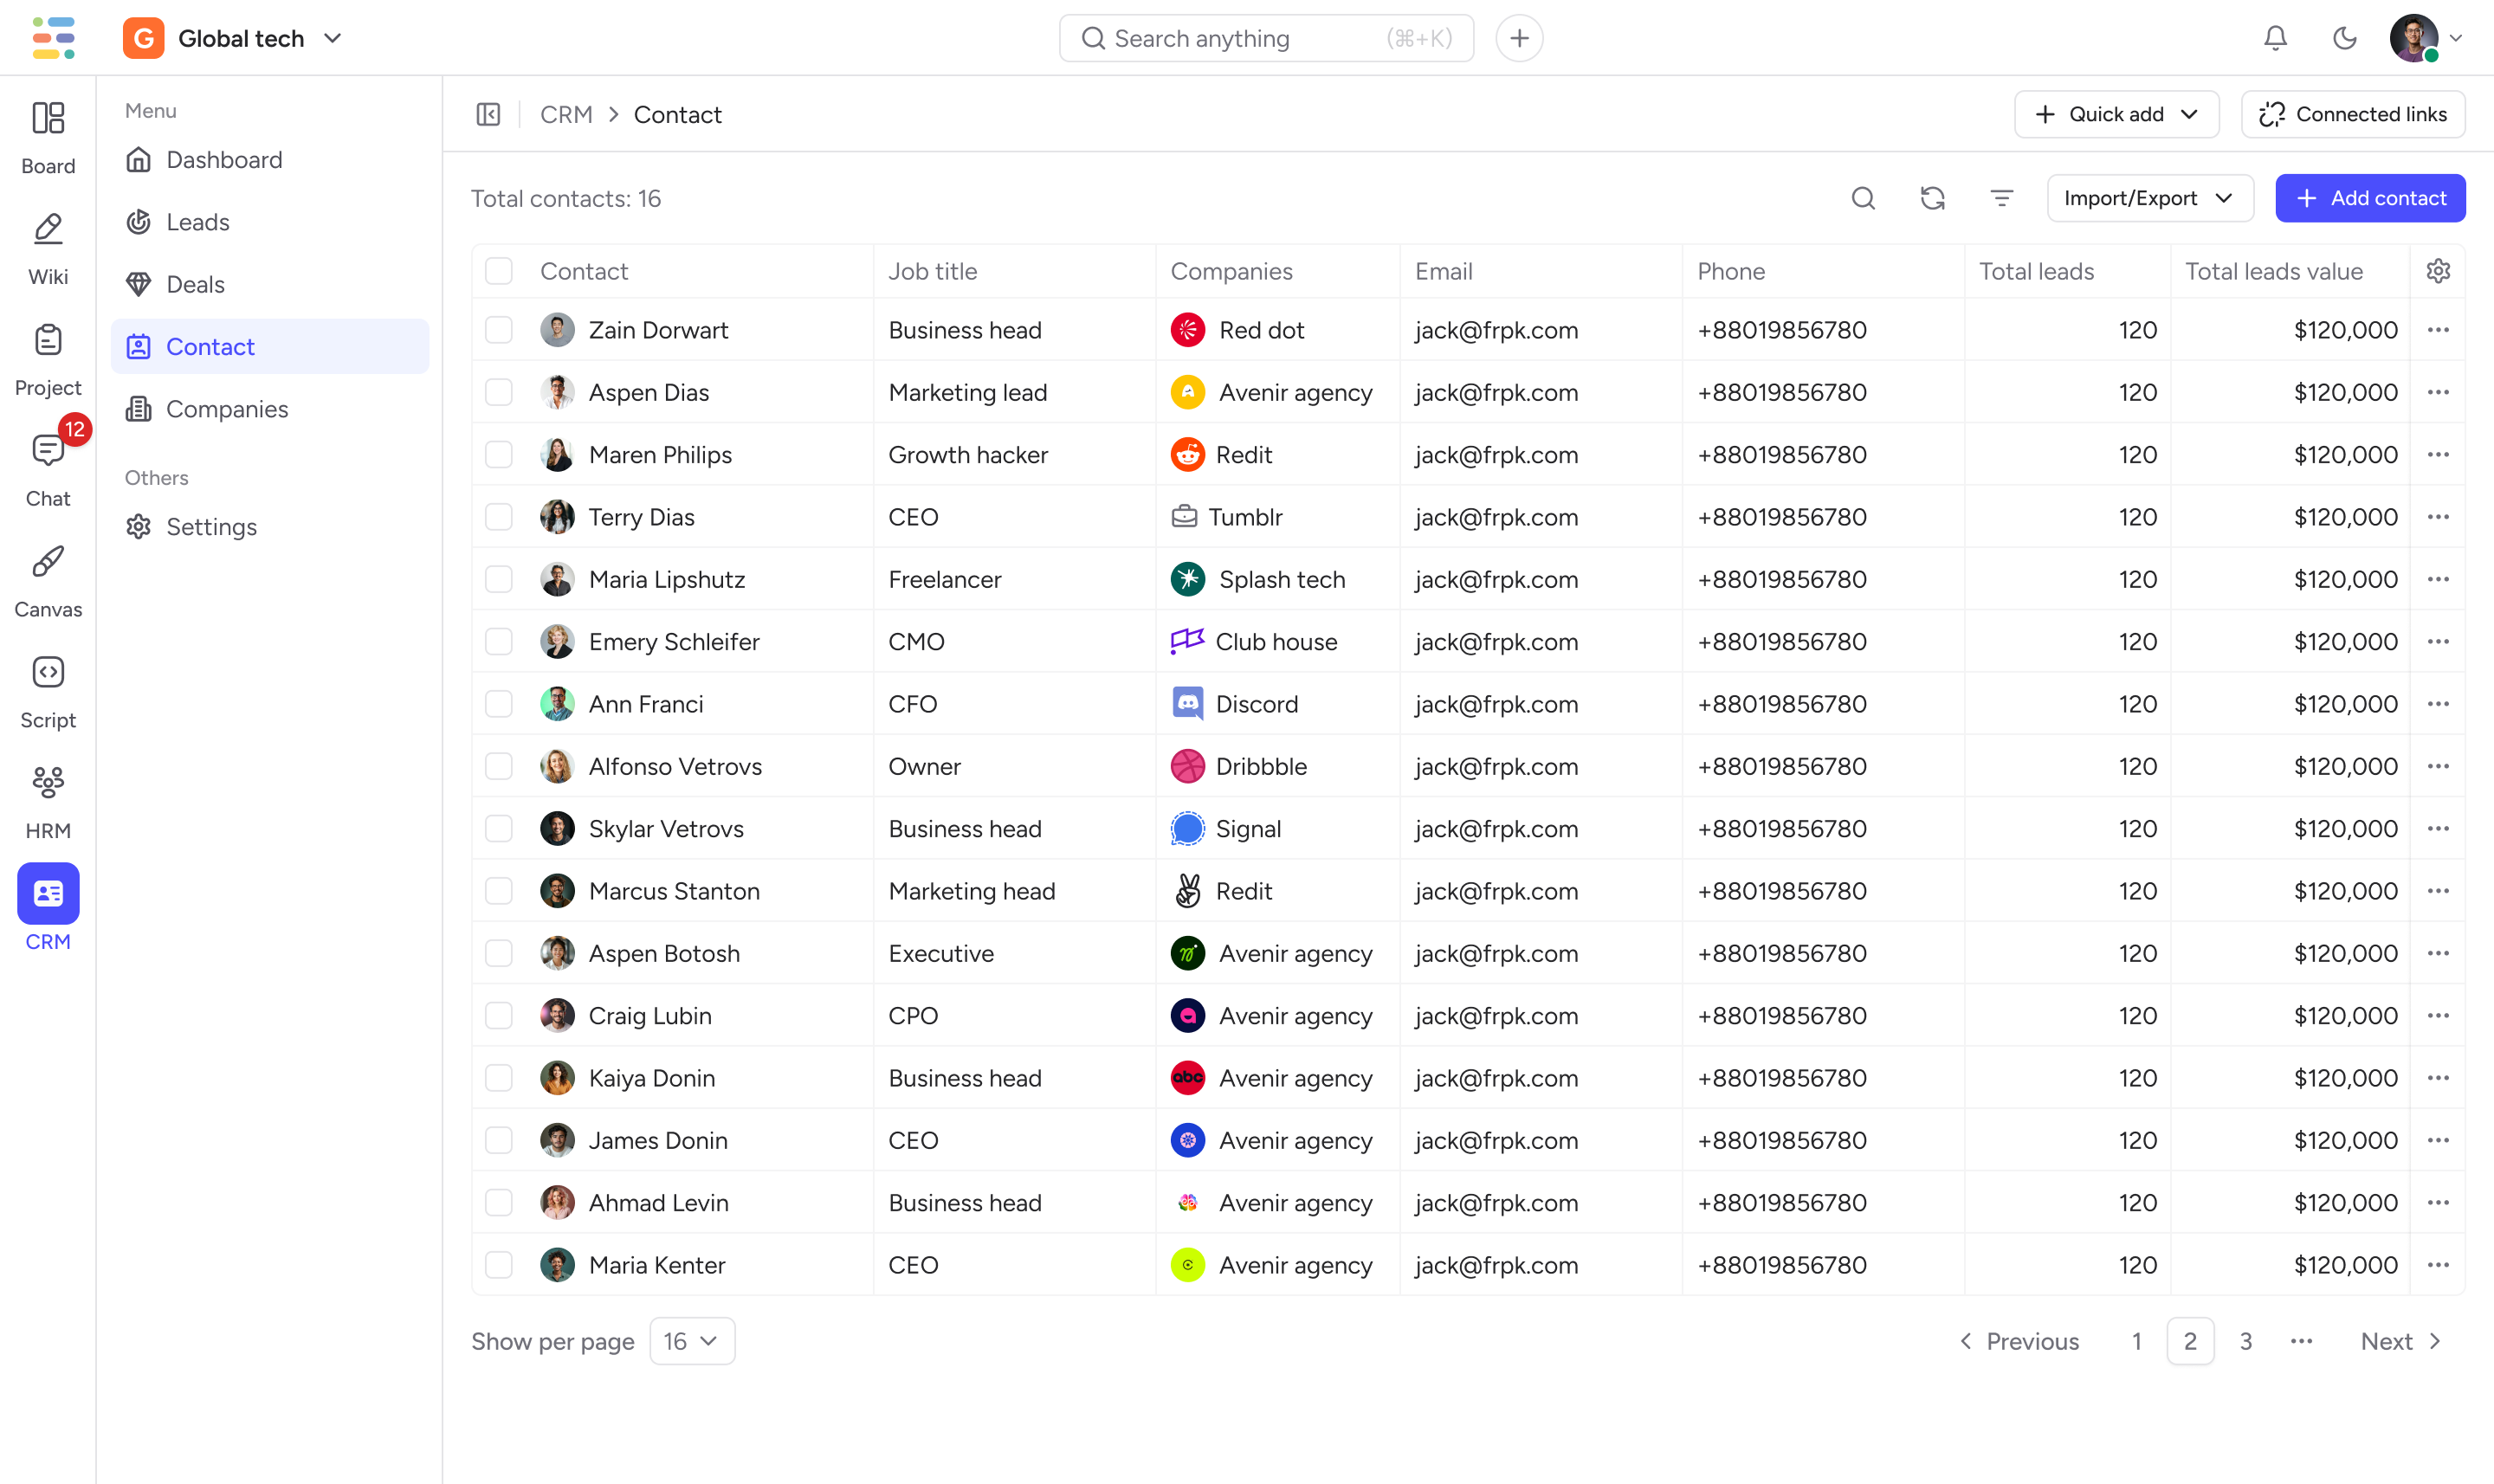Image resolution: width=2494 pixels, height=1484 pixels.
Task: Collapse the sidebar panel icon
Action: [x=488, y=115]
